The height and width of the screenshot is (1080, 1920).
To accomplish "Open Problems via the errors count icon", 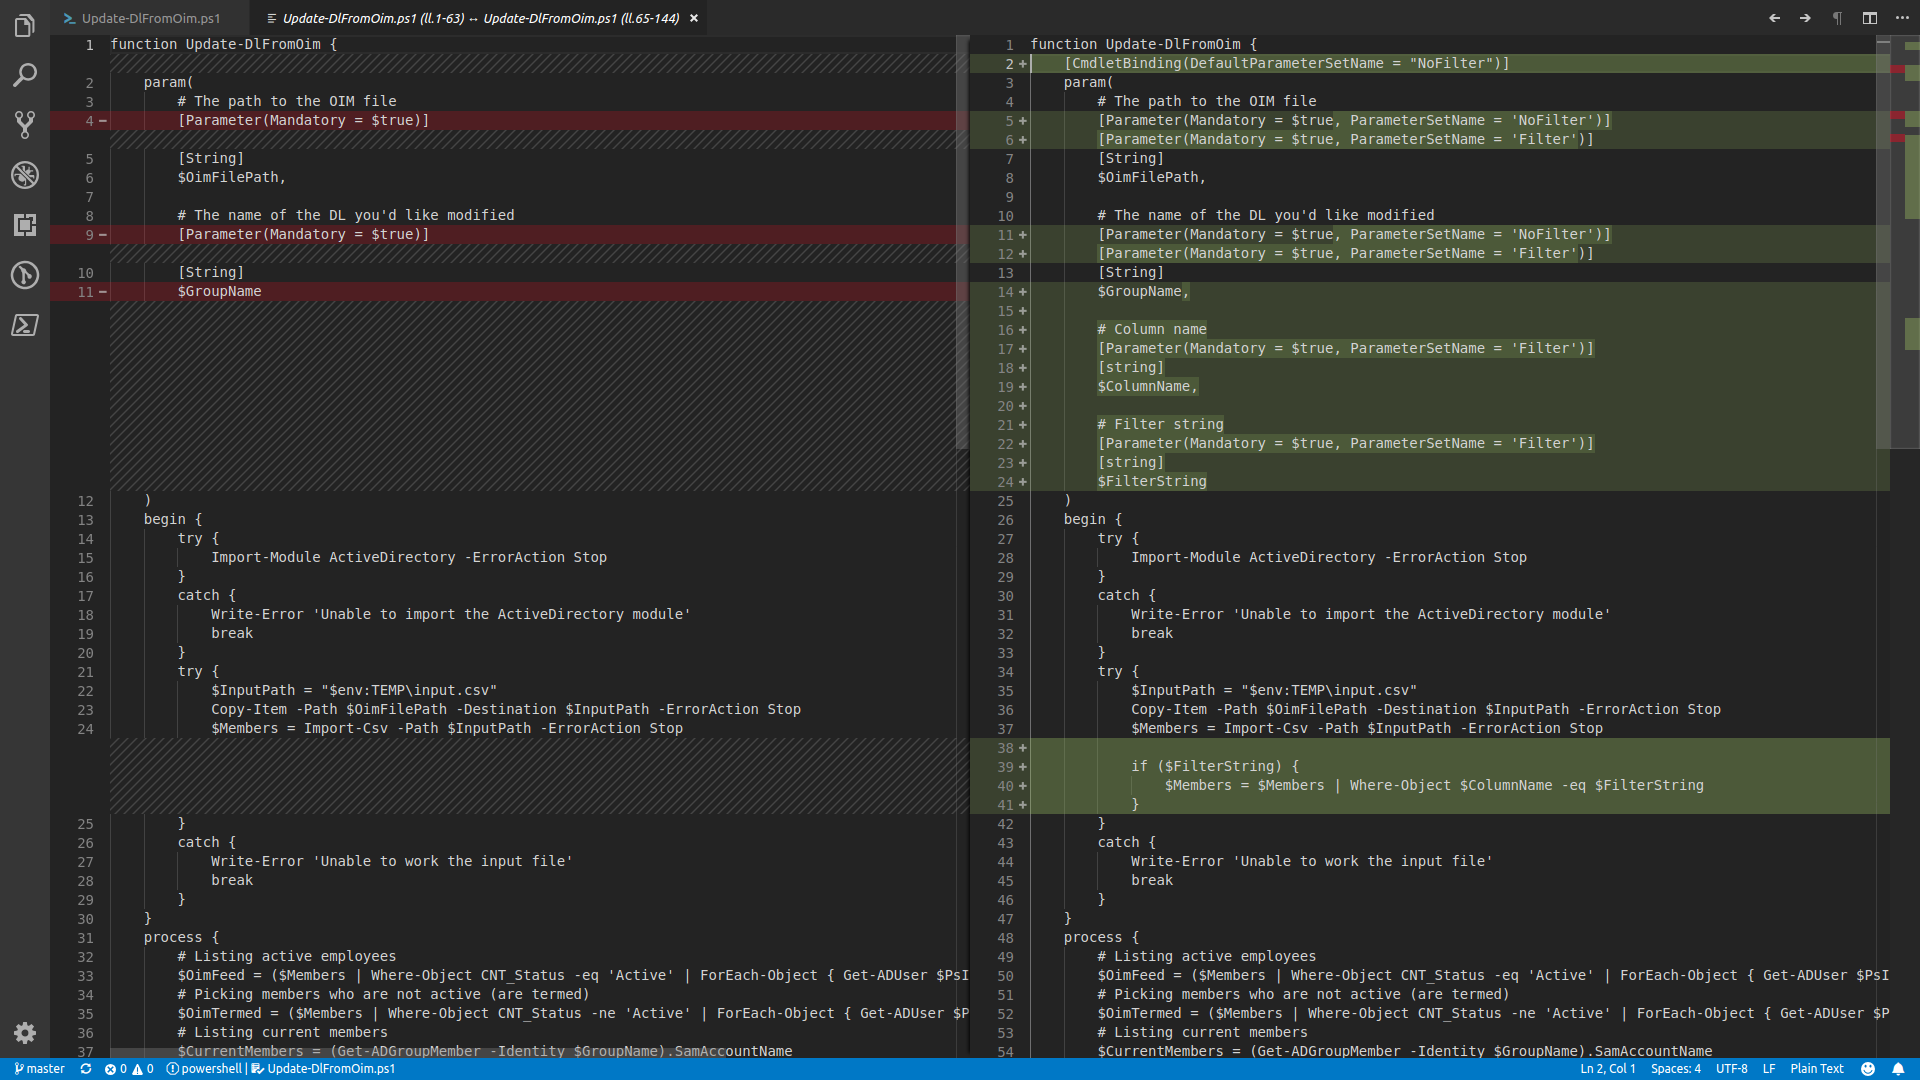I will 116,1069.
